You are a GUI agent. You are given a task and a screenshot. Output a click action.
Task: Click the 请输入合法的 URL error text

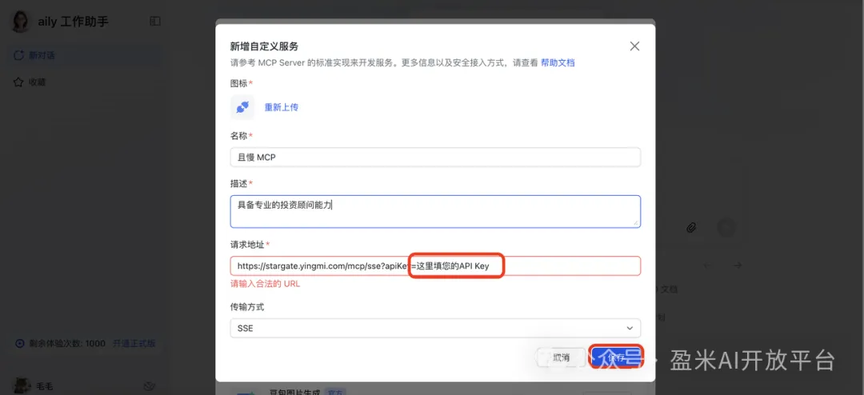(x=265, y=284)
